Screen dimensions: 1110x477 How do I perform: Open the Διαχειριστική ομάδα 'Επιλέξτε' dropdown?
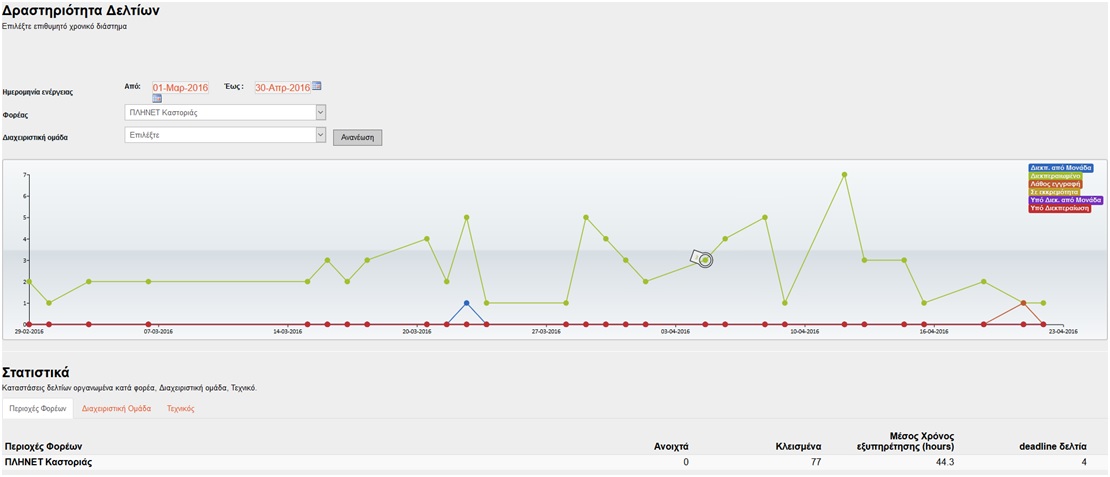pos(225,135)
